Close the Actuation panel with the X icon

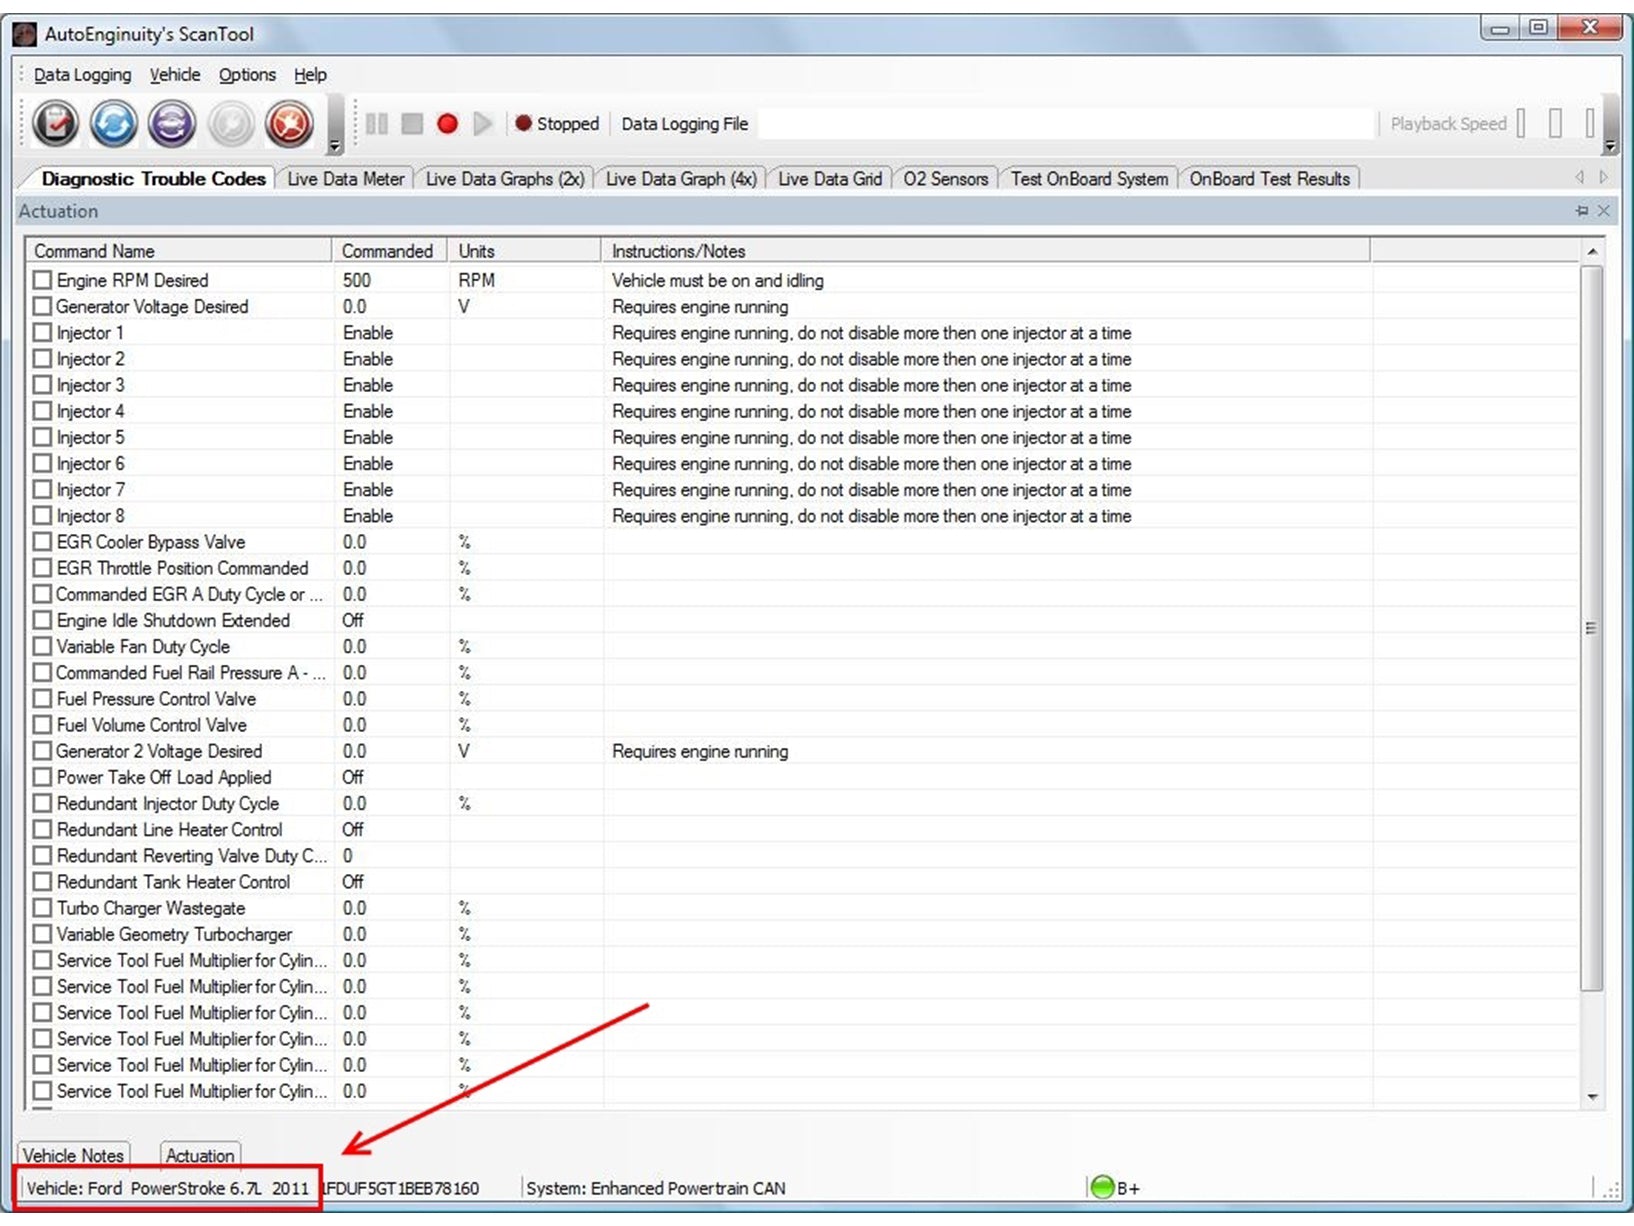[x=1603, y=211]
